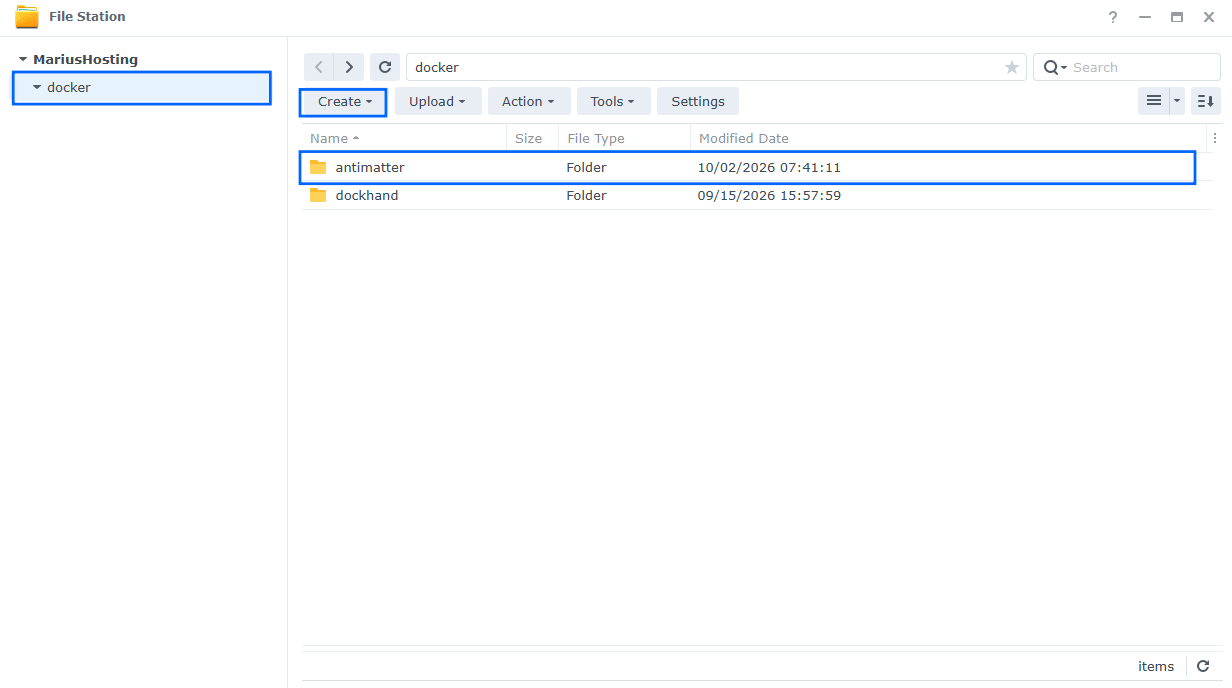The width and height of the screenshot is (1232, 688).
Task: Click date 09/15/2026 15:57:59
Action: tap(769, 195)
